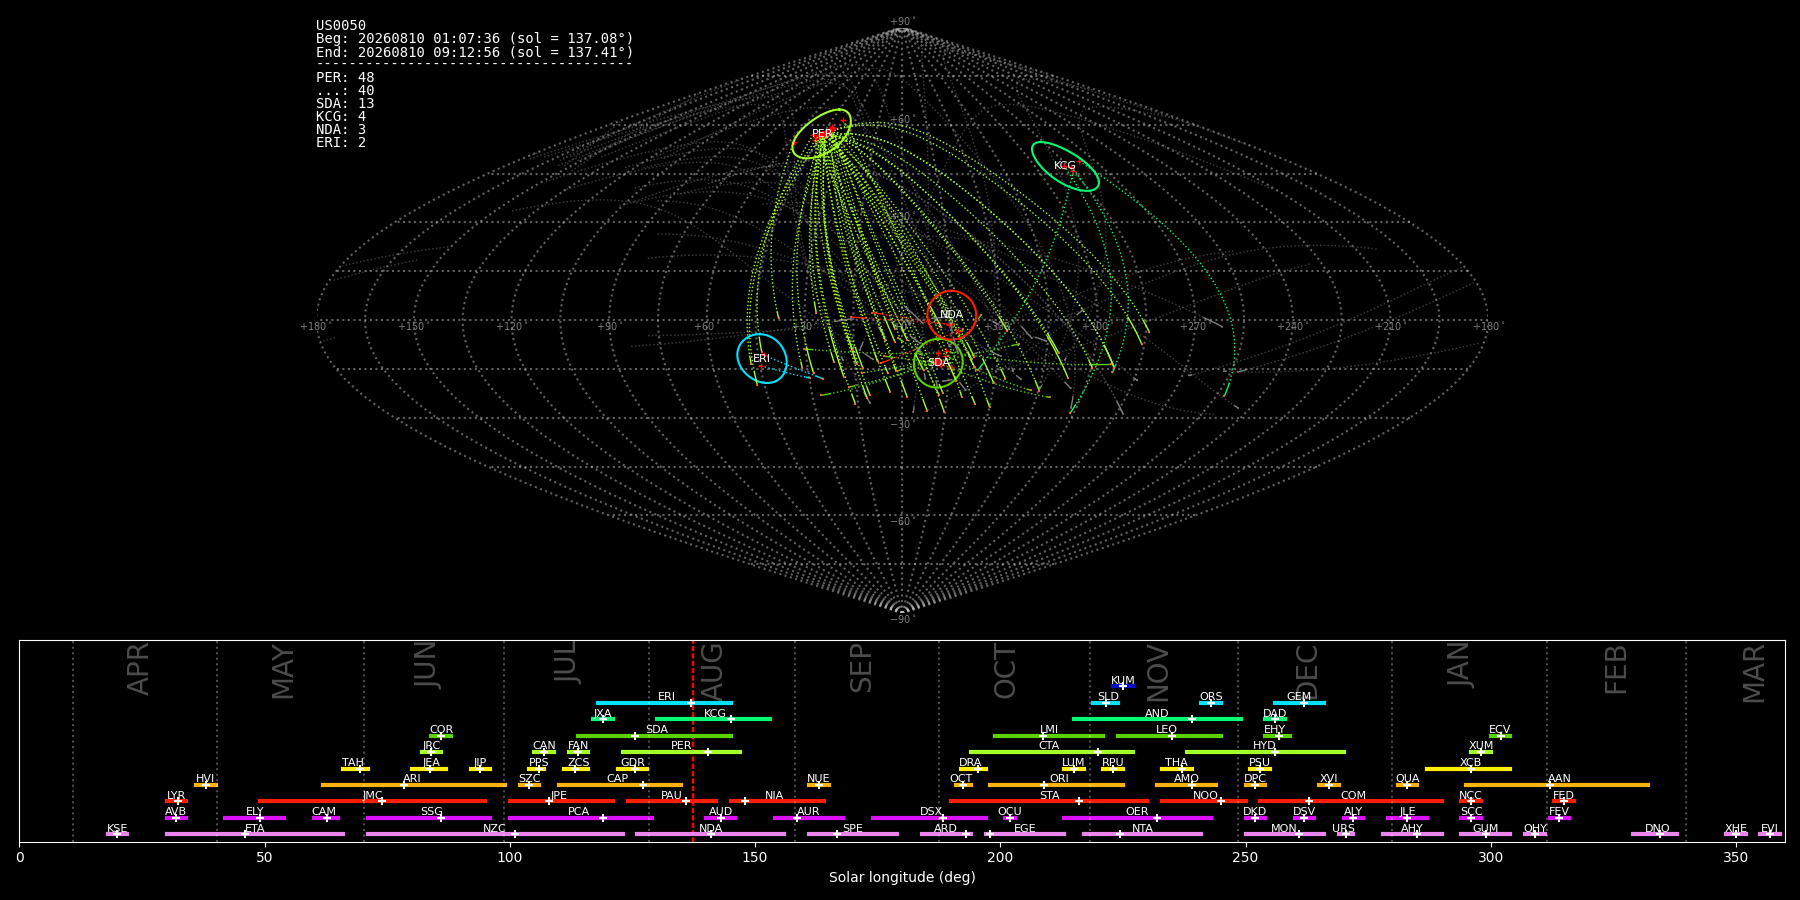Click the ORS shower bar

(x=1211, y=703)
